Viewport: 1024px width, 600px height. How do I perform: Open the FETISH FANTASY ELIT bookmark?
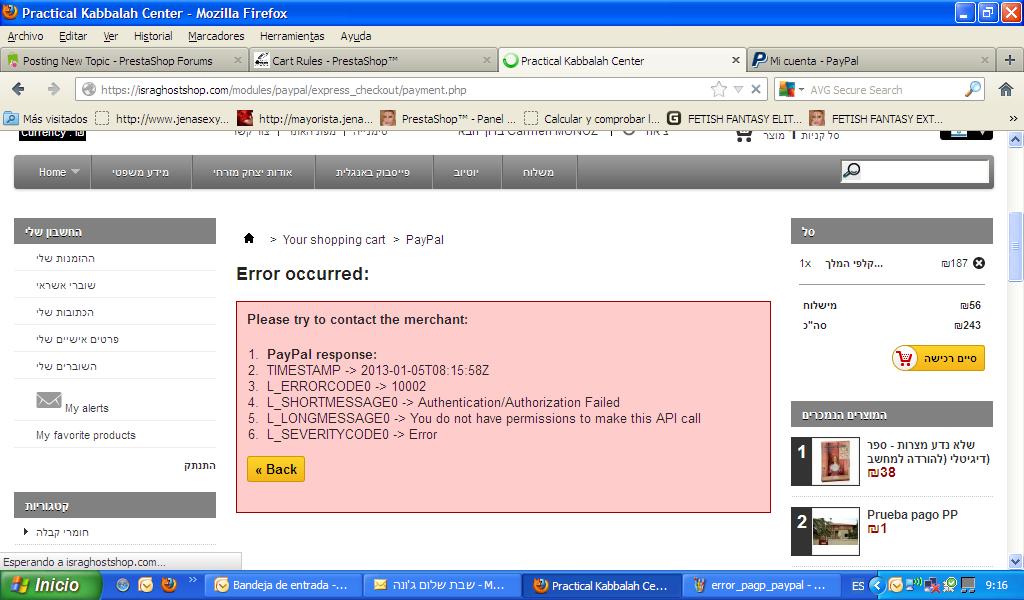coord(734,119)
